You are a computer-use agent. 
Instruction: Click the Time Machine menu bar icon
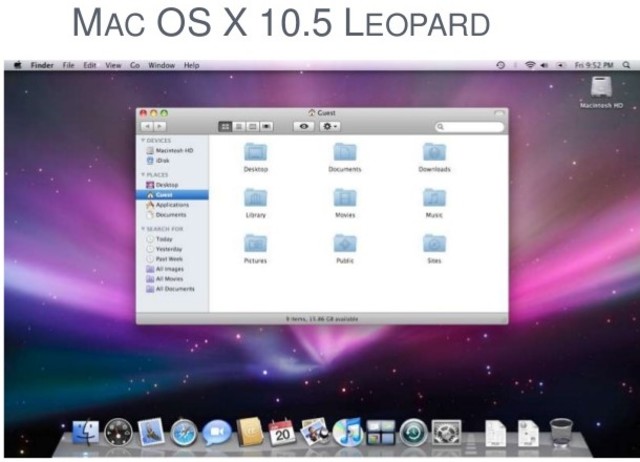[x=500, y=65]
